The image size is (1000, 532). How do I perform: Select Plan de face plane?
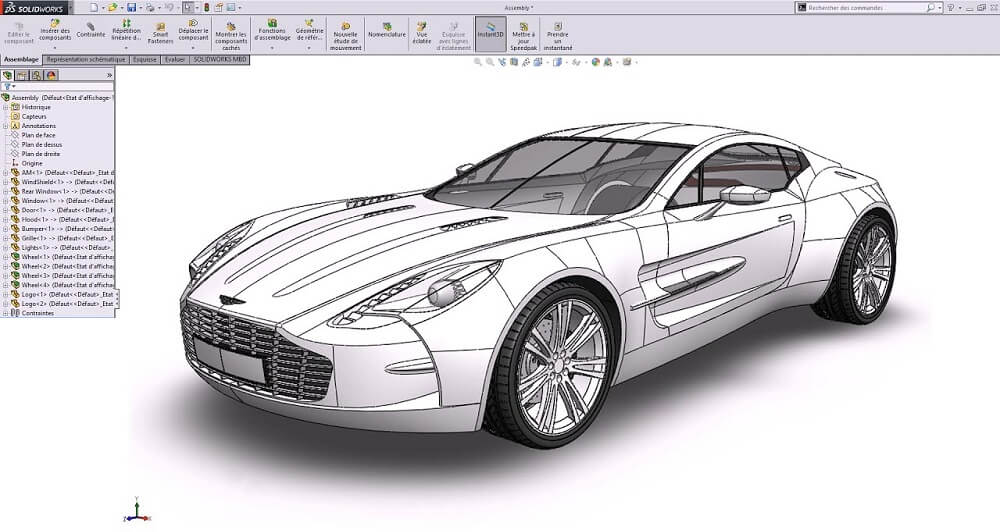(38, 135)
